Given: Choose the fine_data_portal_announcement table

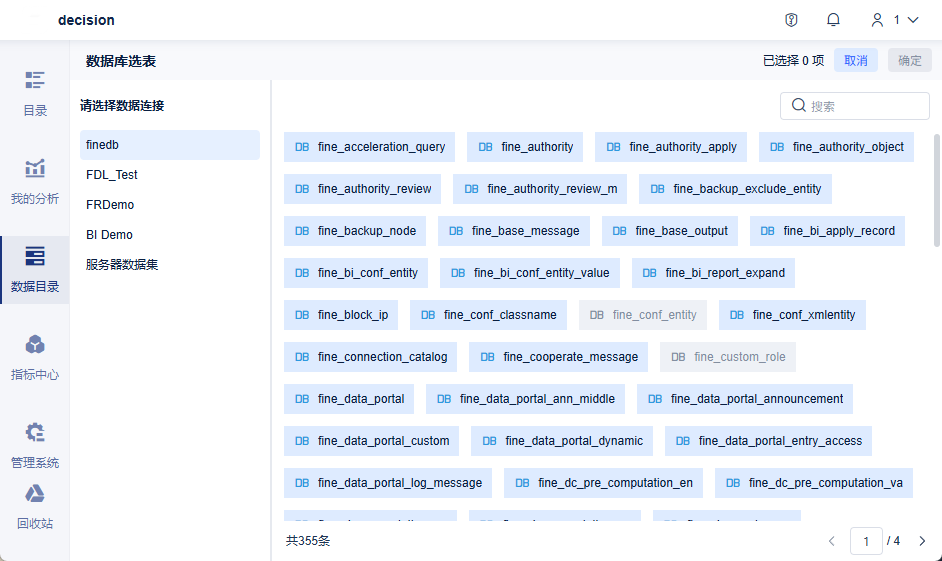Looking at the screenshot, I should (745, 399).
